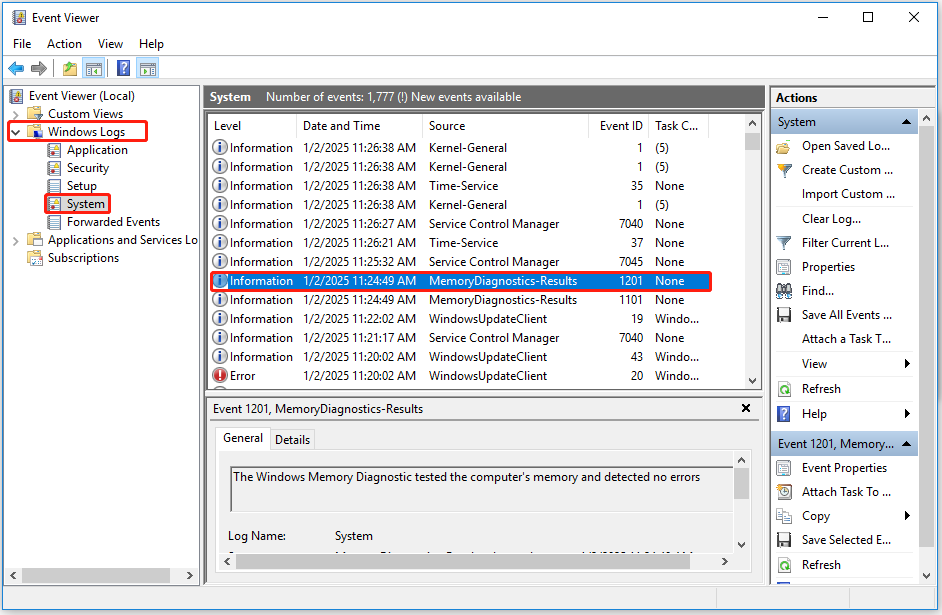The width and height of the screenshot is (942, 615).
Task: Click the blue Help question mark toolbar icon
Action: (121, 68)
